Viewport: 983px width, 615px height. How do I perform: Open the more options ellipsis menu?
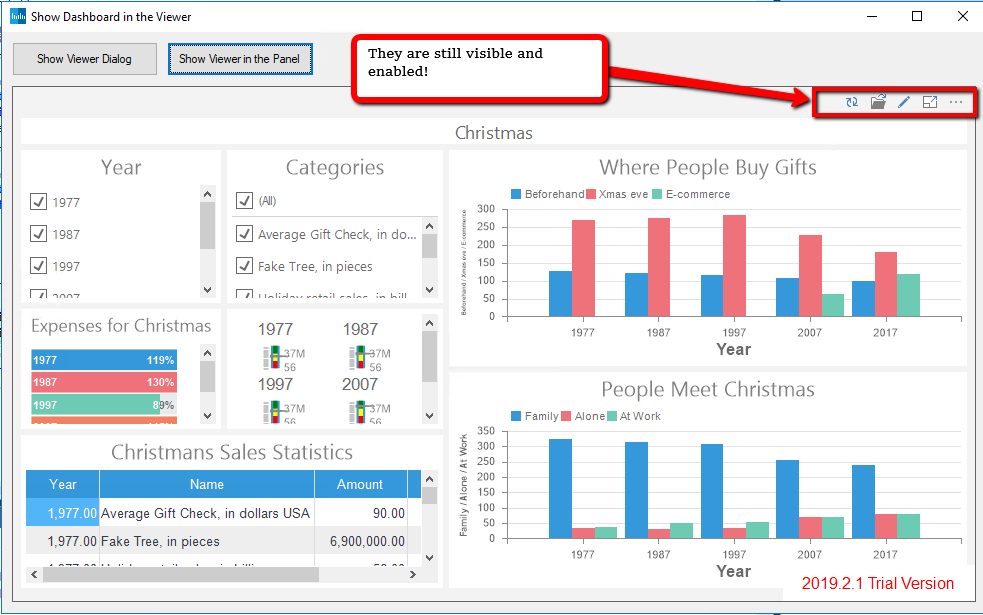tap(956, 102)
